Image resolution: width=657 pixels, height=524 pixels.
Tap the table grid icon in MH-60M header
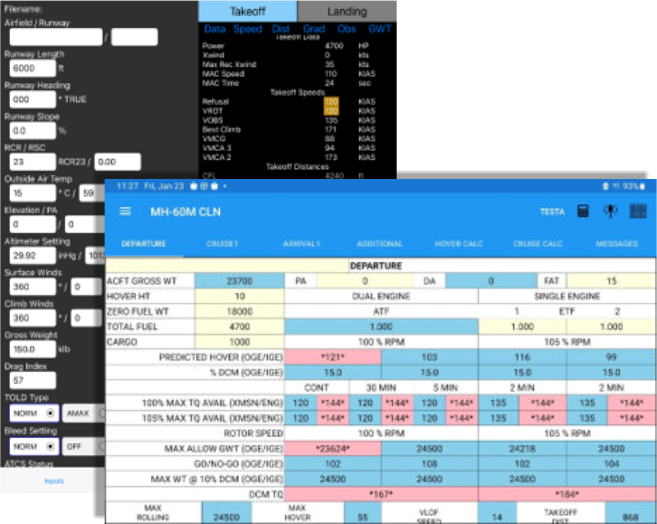(x=638, y=211)
